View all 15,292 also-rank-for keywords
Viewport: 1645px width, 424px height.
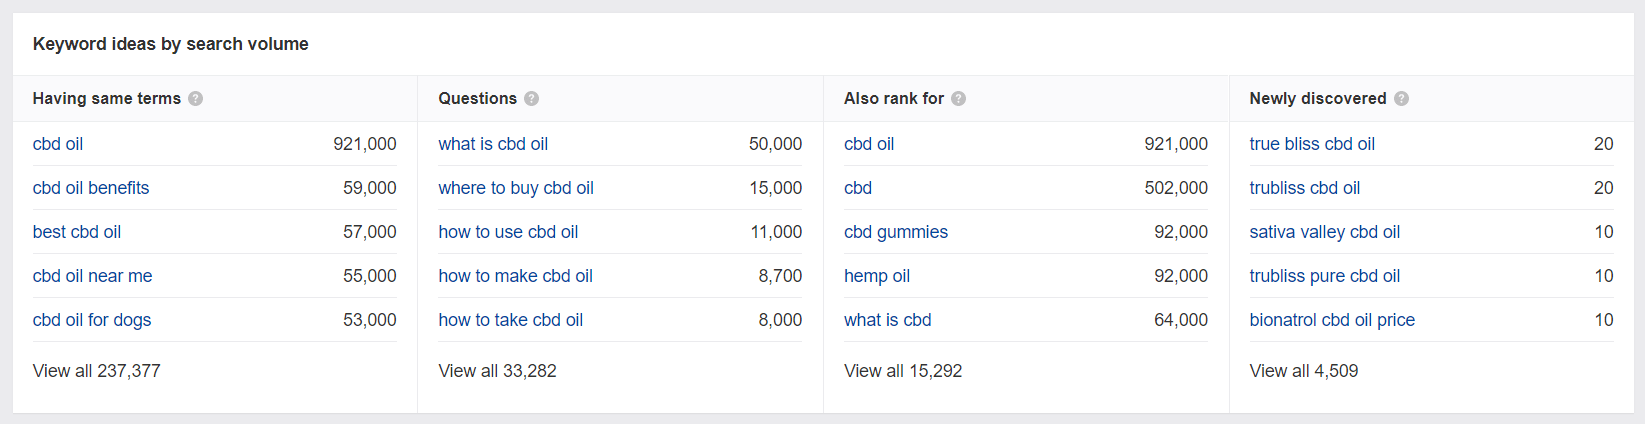pyautogui.click(x=903, y=371)
